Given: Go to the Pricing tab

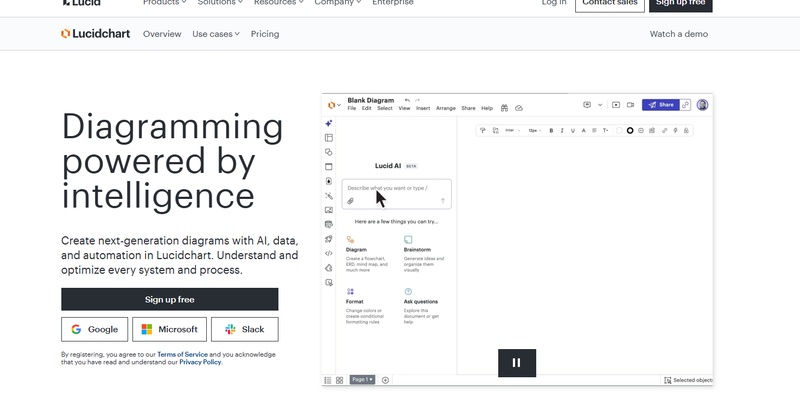Looking at the screenshot, I should (265, 34).
